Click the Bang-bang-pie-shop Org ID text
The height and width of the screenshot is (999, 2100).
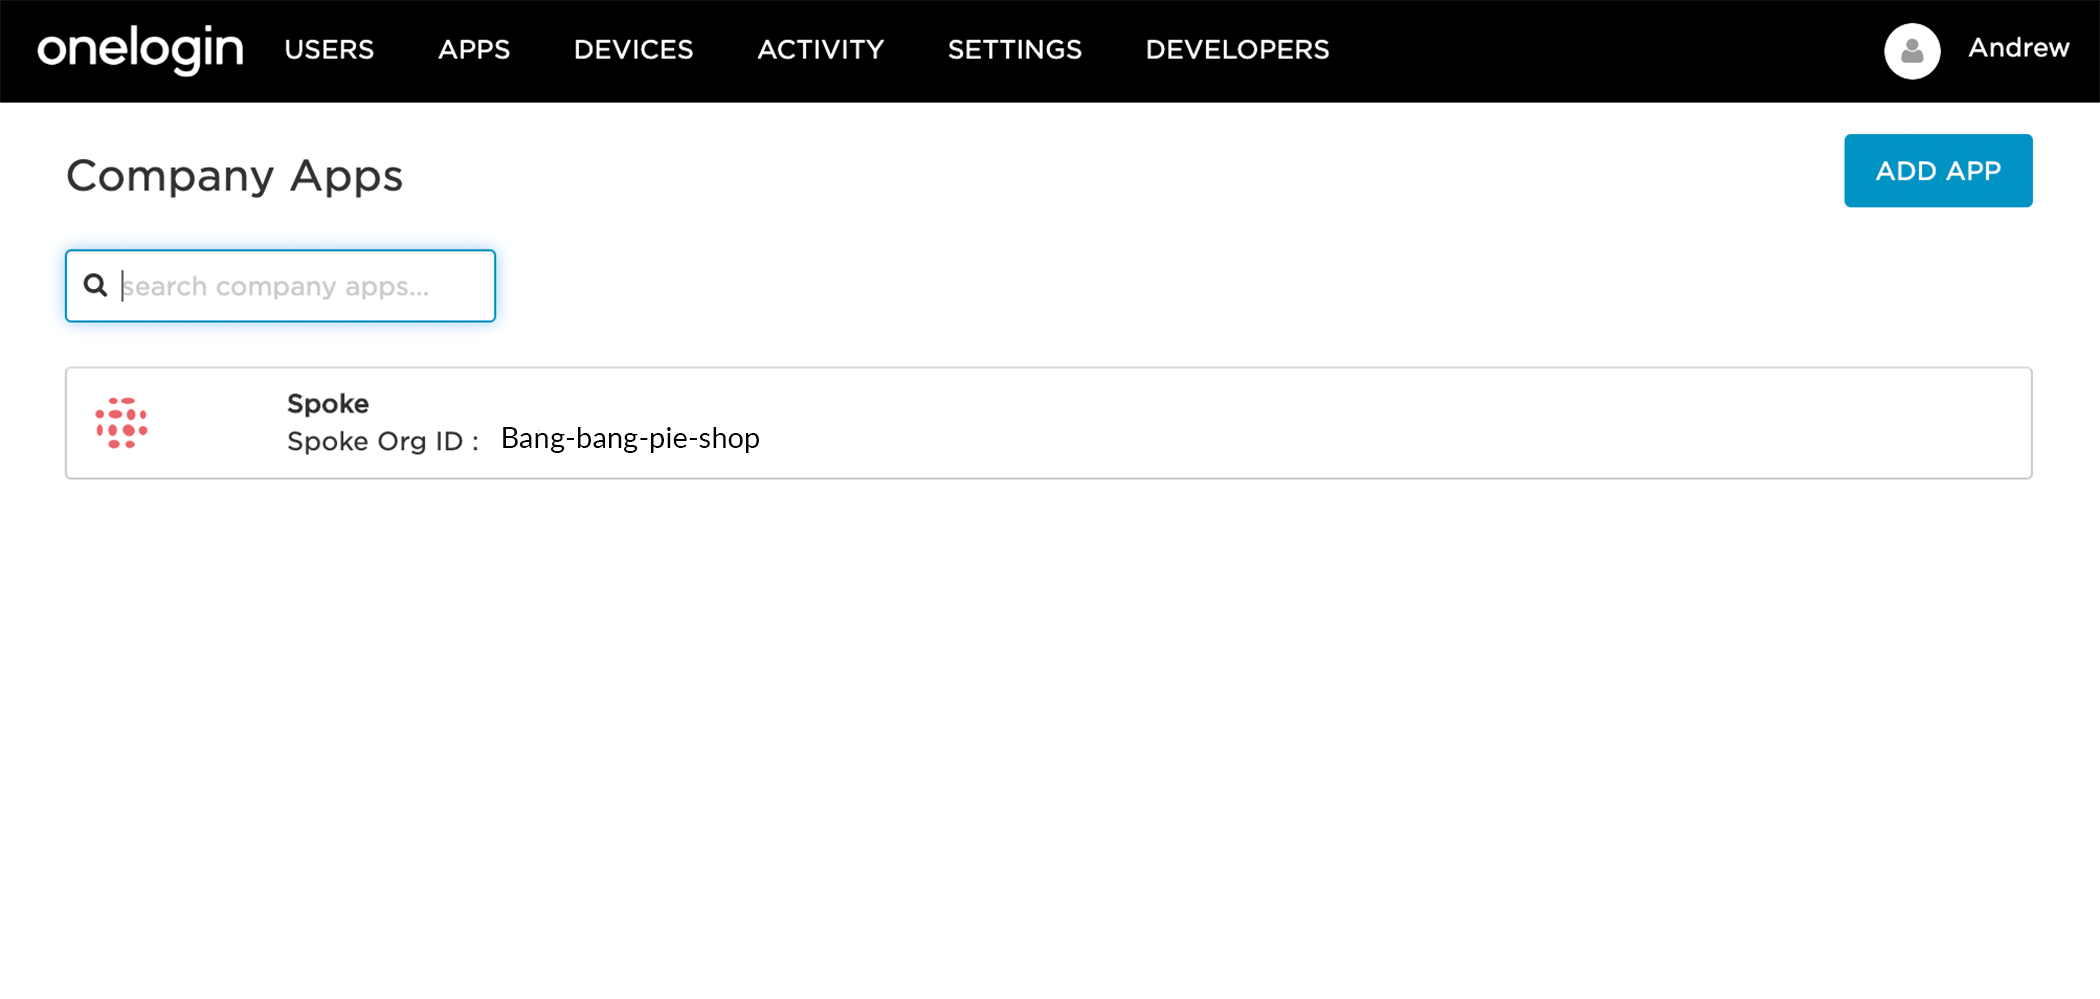630,438
